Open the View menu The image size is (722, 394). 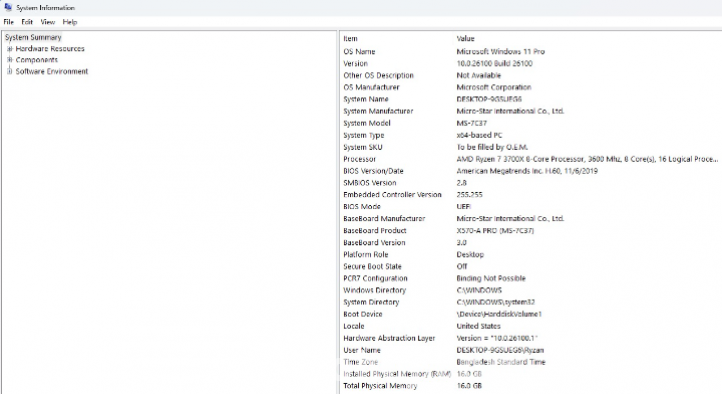coord(47,22)
